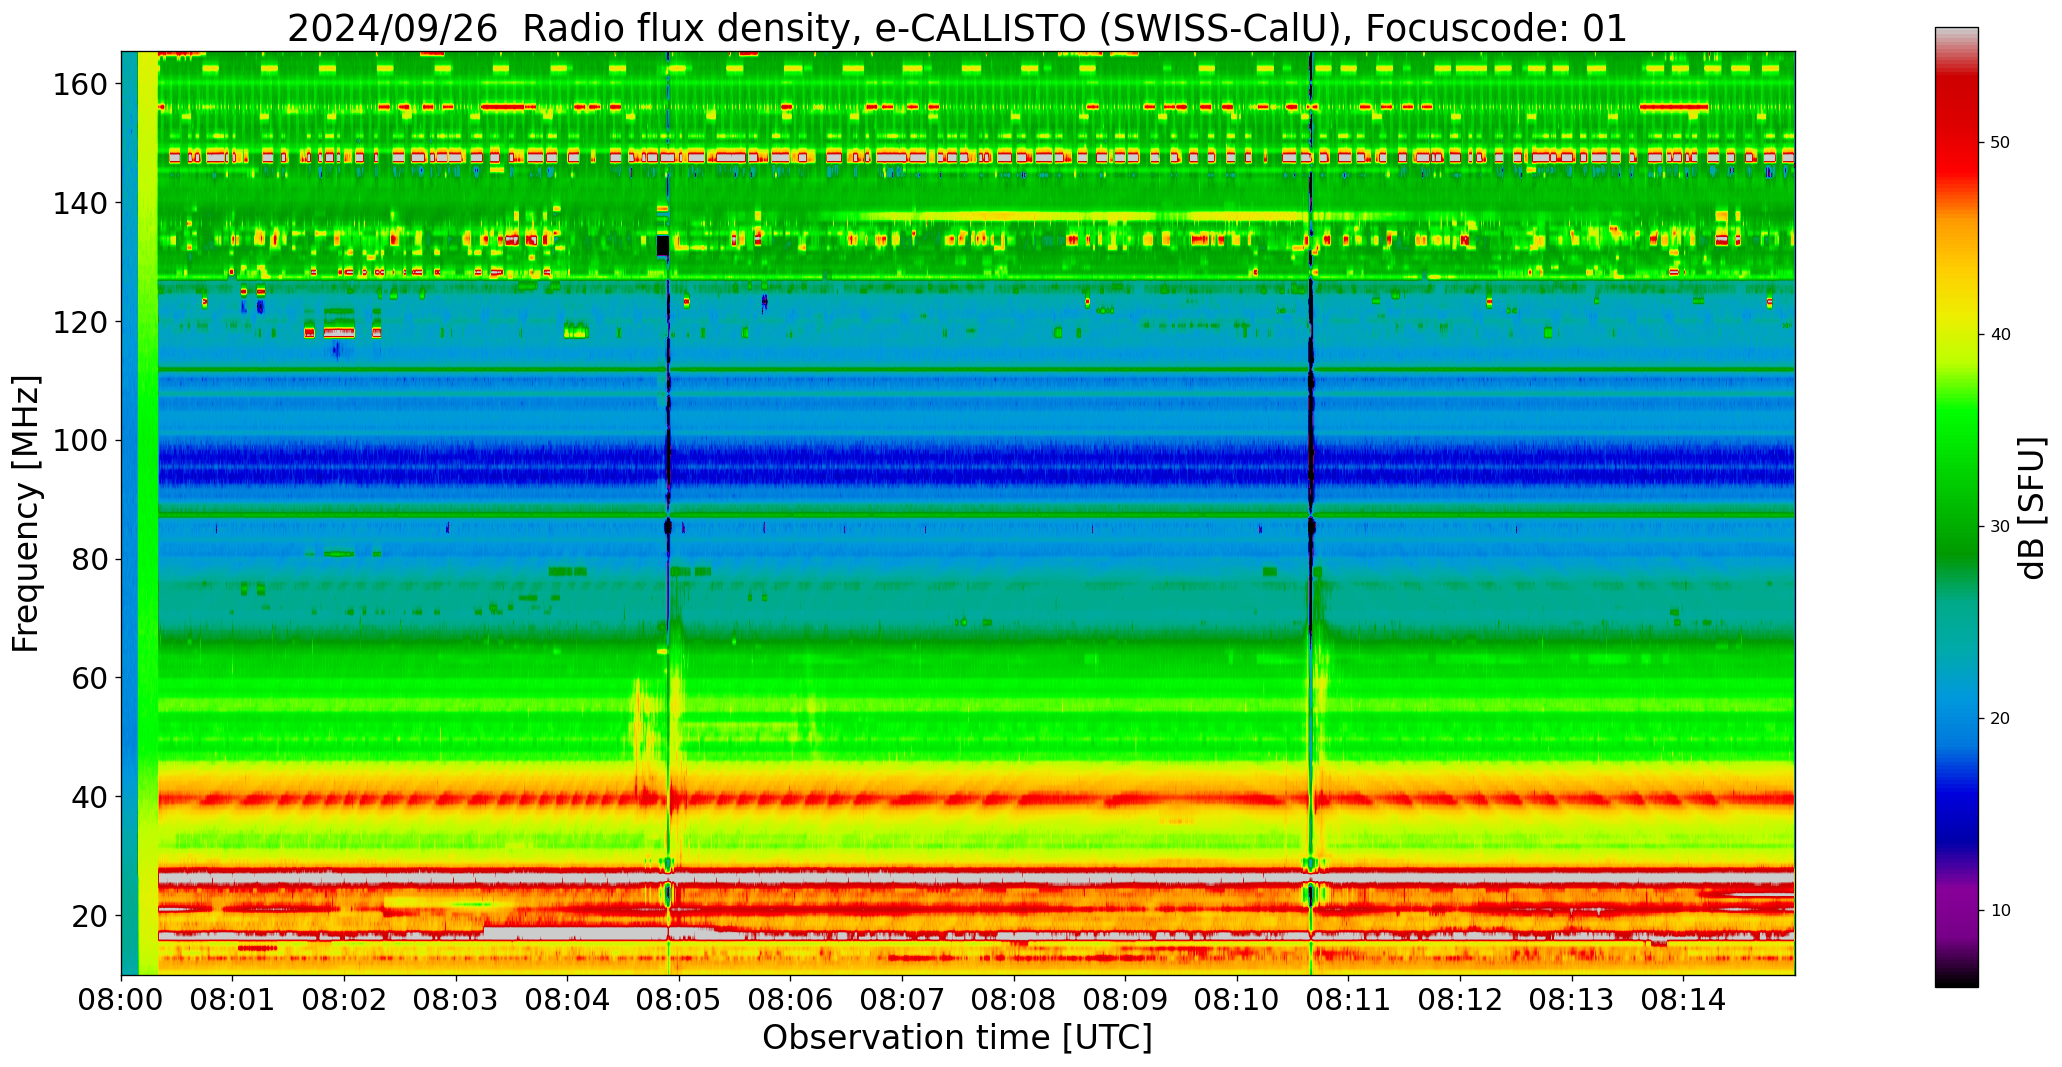Screen dimensions: 2062x1067
Task: Click the 08:12 time tick label
Action: [x=1460, y=1001]
